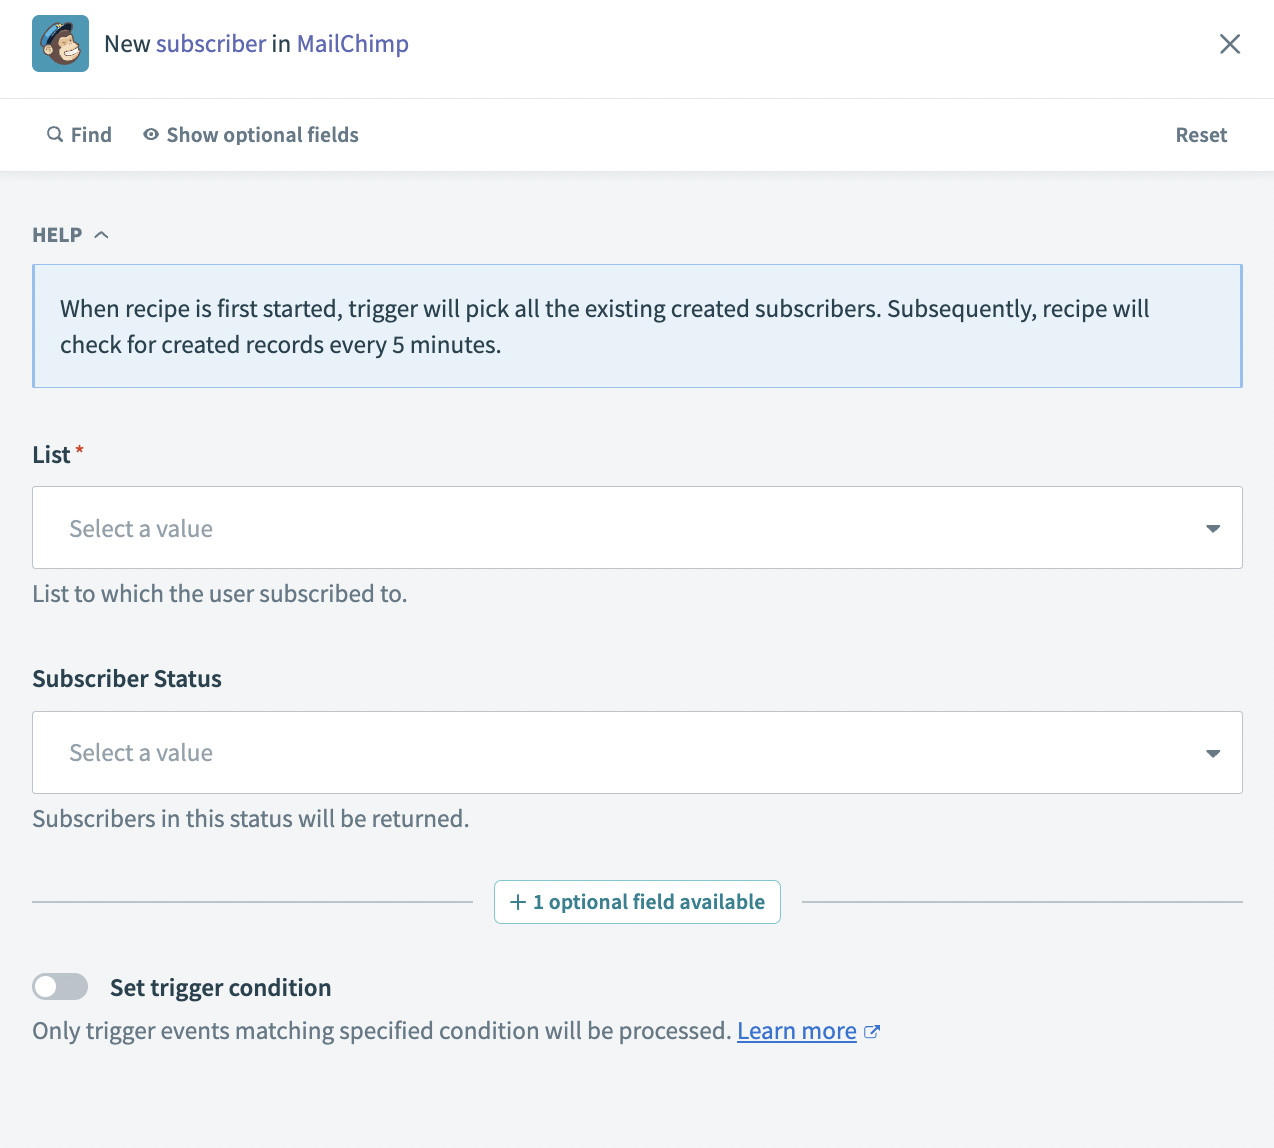Click the Set trigger condition label text
Image resolution: width=1274 pixels, height=1148 pixels.
point(220,988)
